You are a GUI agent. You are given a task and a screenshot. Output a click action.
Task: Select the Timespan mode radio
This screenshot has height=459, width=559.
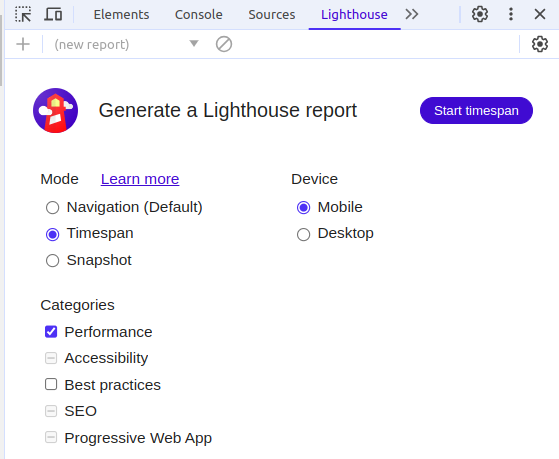pyautogui.click(x=52, y=234)
